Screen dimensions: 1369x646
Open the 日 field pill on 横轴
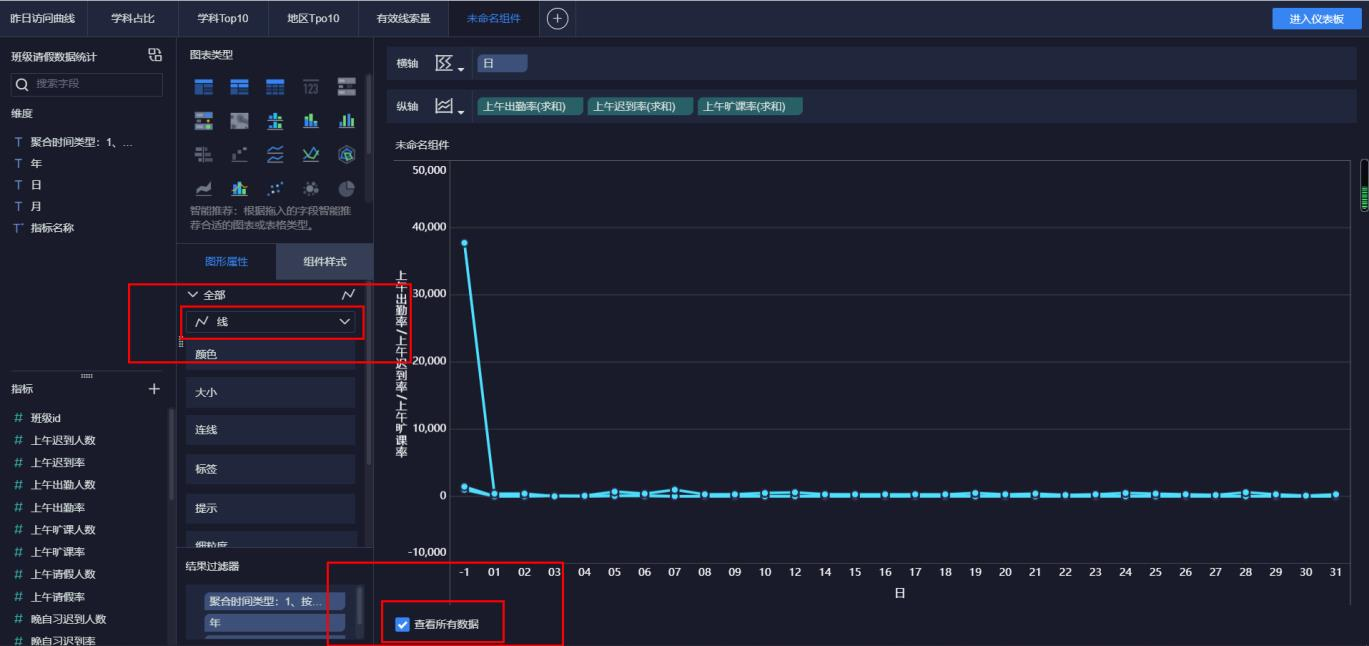tap(502, 63)
